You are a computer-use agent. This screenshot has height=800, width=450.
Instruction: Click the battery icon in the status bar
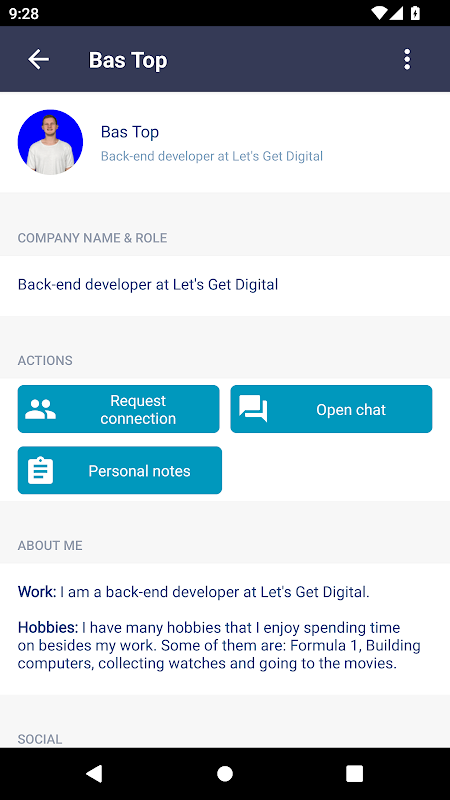[415, 13]
